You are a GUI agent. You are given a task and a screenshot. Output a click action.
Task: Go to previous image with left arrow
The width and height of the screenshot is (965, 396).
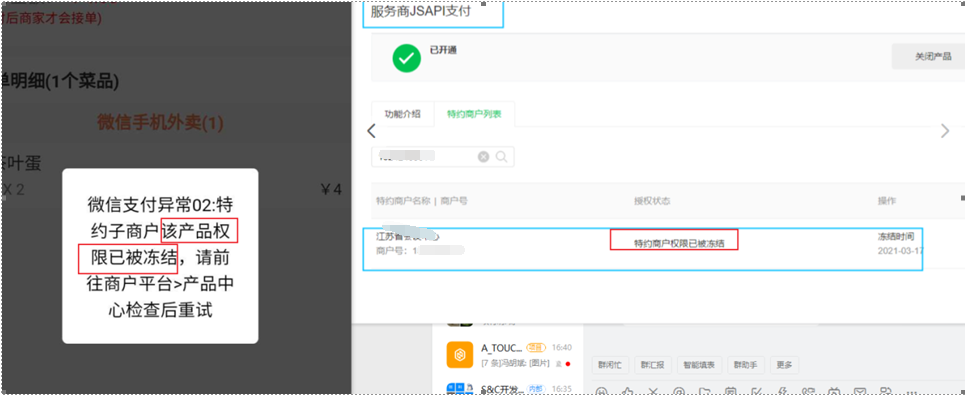coord(371,131)
